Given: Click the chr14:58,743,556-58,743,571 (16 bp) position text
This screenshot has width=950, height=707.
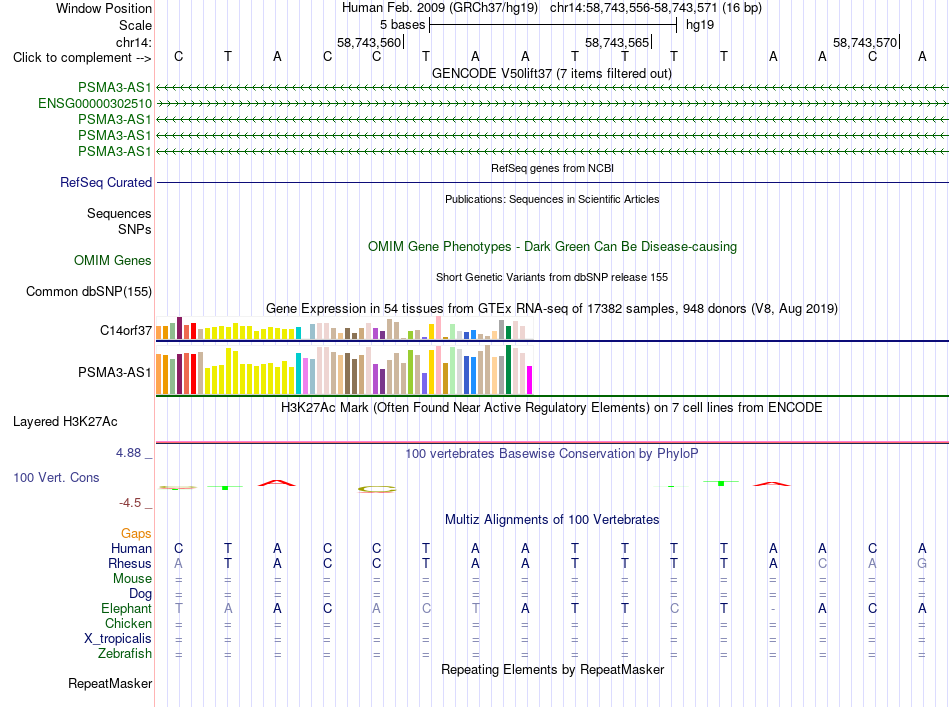Looking at the screenshot, I should [x=656, y=8].
